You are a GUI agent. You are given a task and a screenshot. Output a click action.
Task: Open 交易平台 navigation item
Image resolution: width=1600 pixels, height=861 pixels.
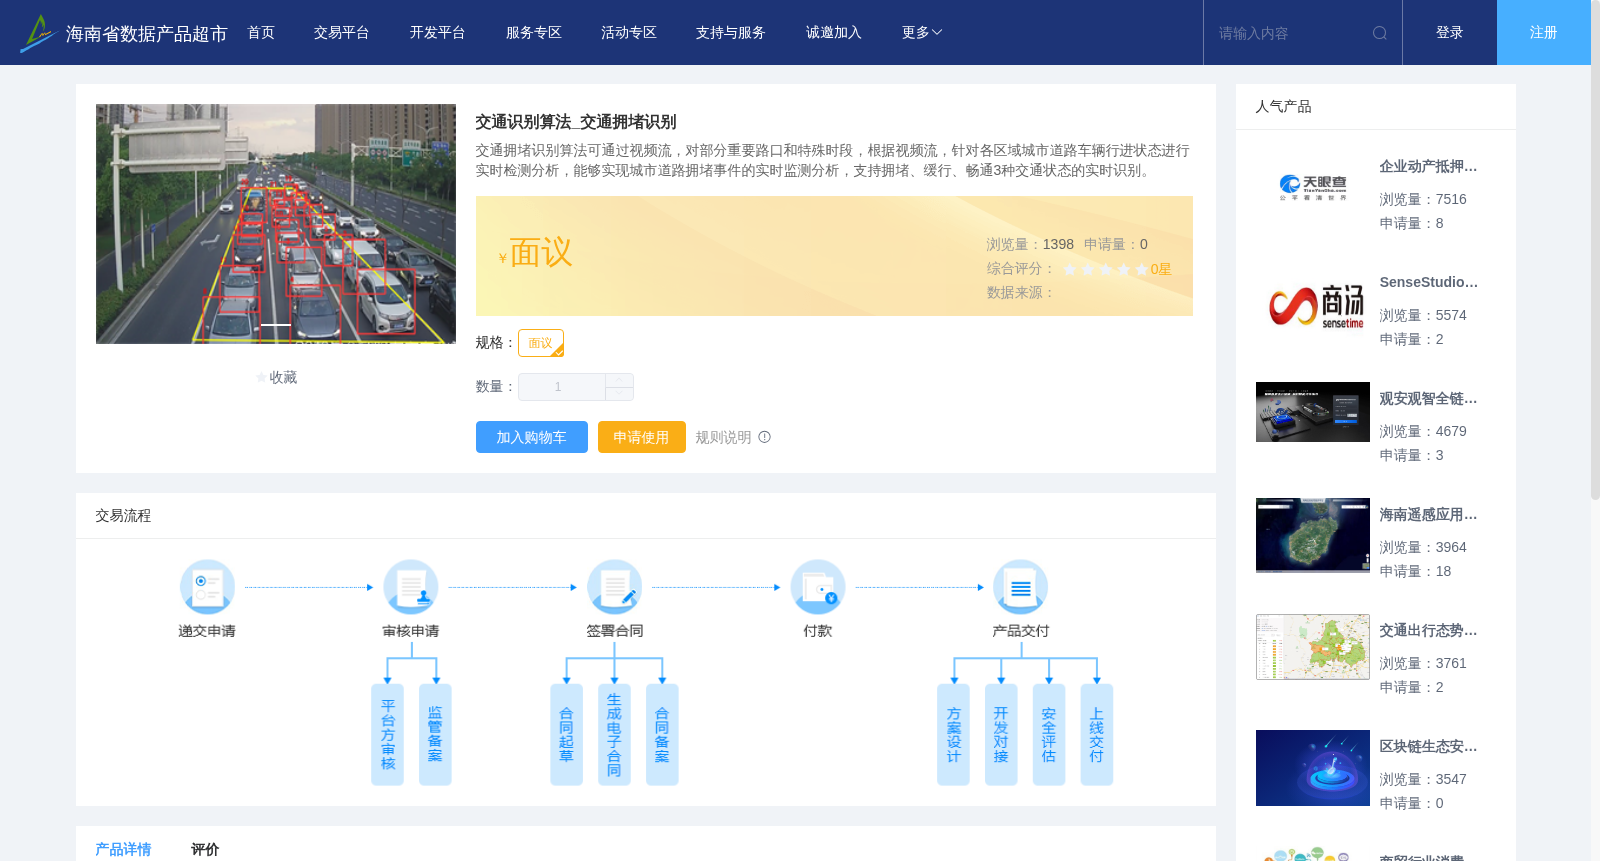[x=342, y=33]
